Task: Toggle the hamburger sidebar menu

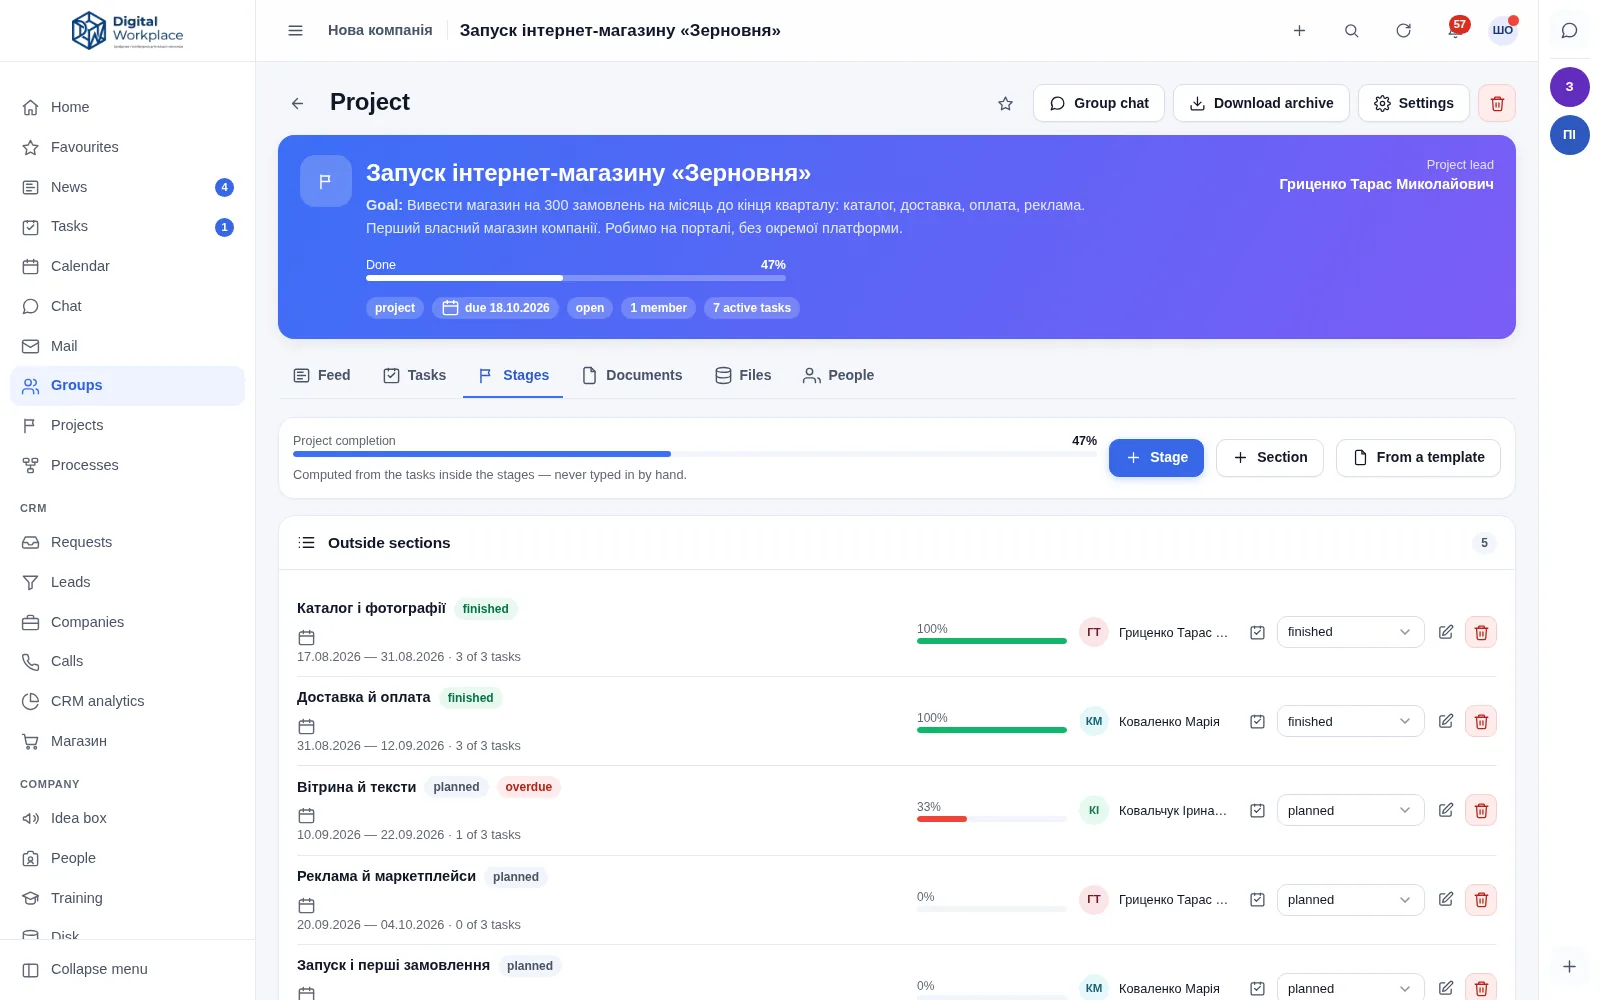Action: point(295,30)
